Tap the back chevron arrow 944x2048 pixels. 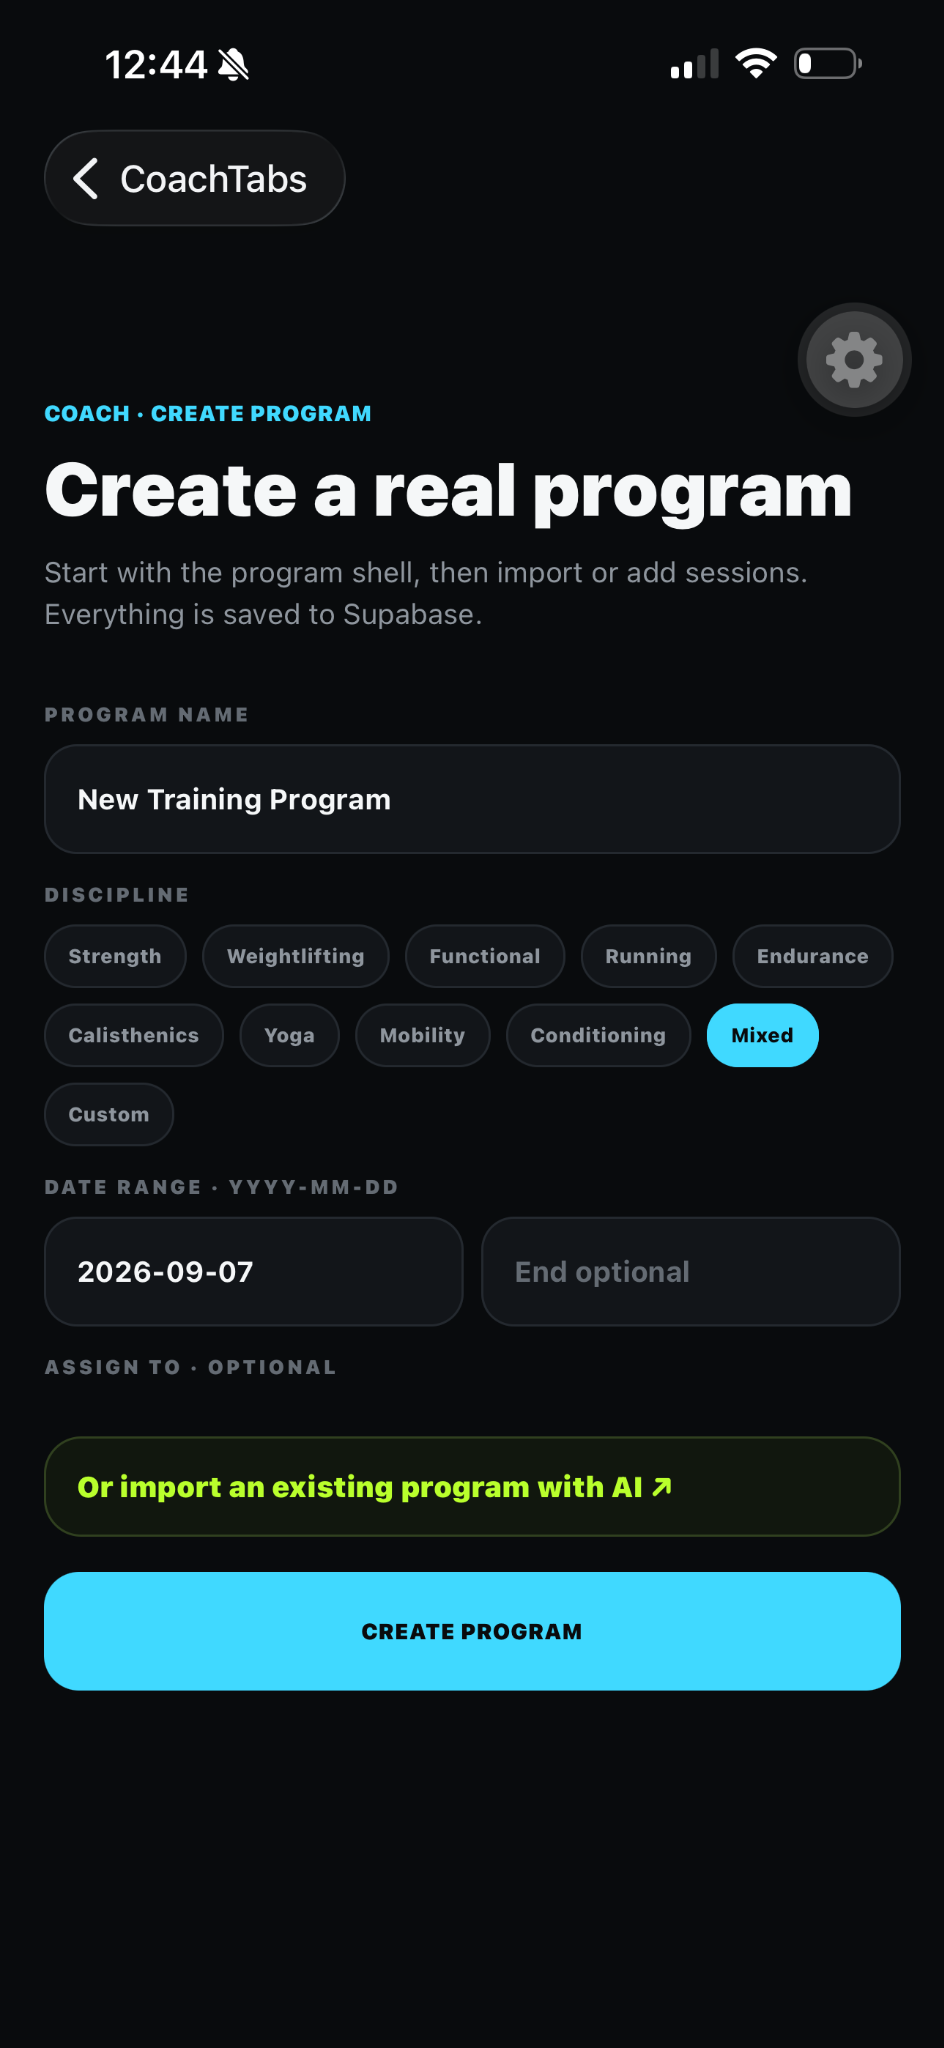pos(86,179)
